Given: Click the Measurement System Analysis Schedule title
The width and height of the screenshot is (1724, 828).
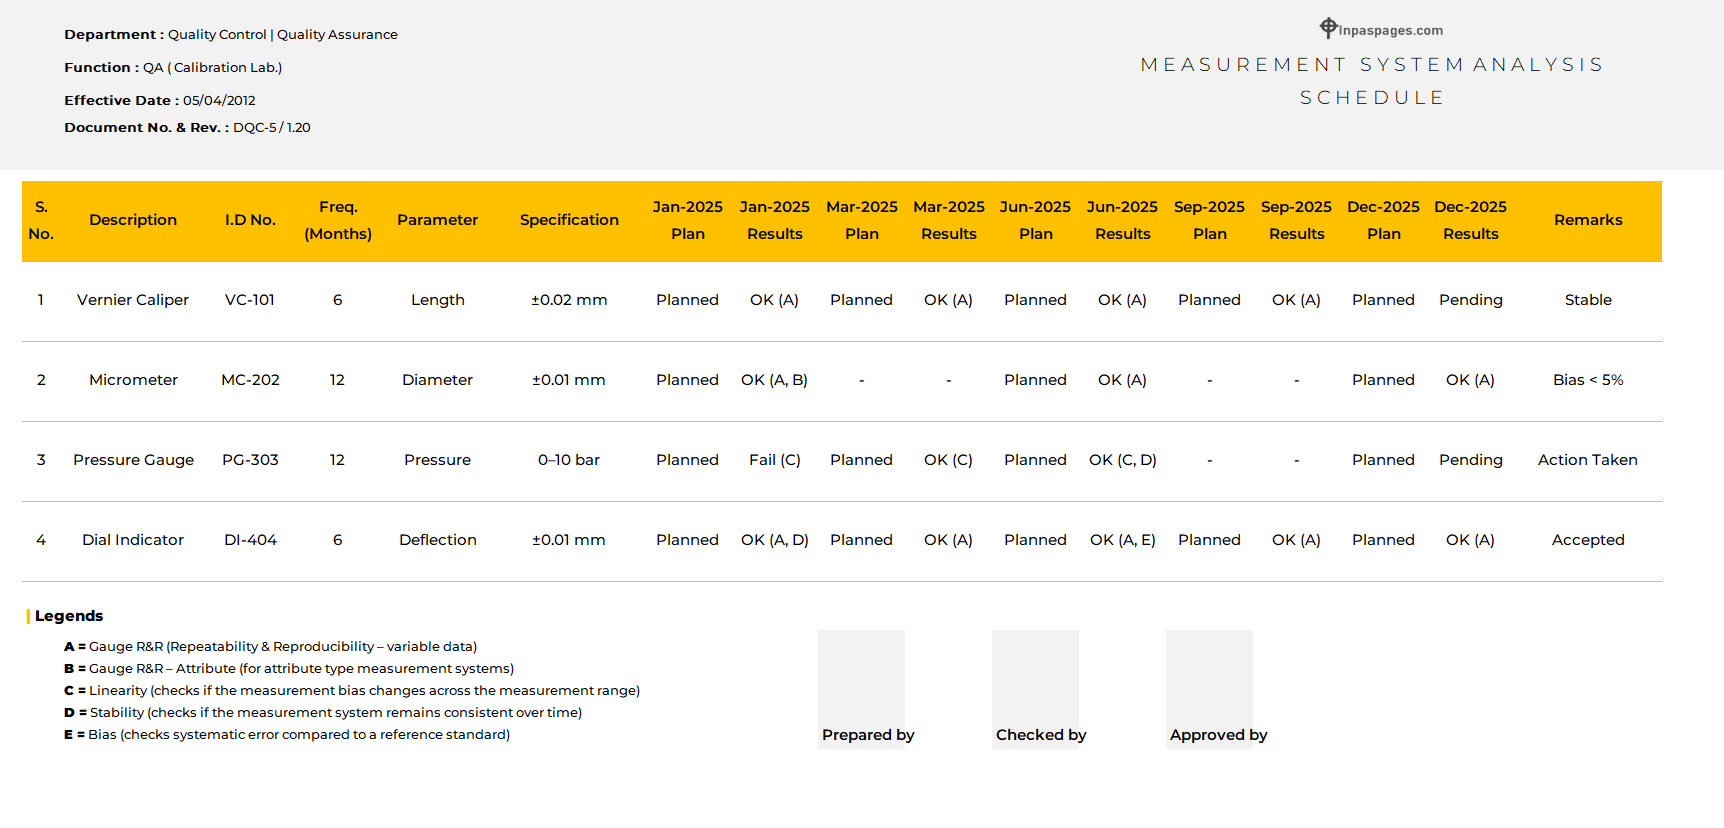Looking at the screenshot, I should (1372, 81).
